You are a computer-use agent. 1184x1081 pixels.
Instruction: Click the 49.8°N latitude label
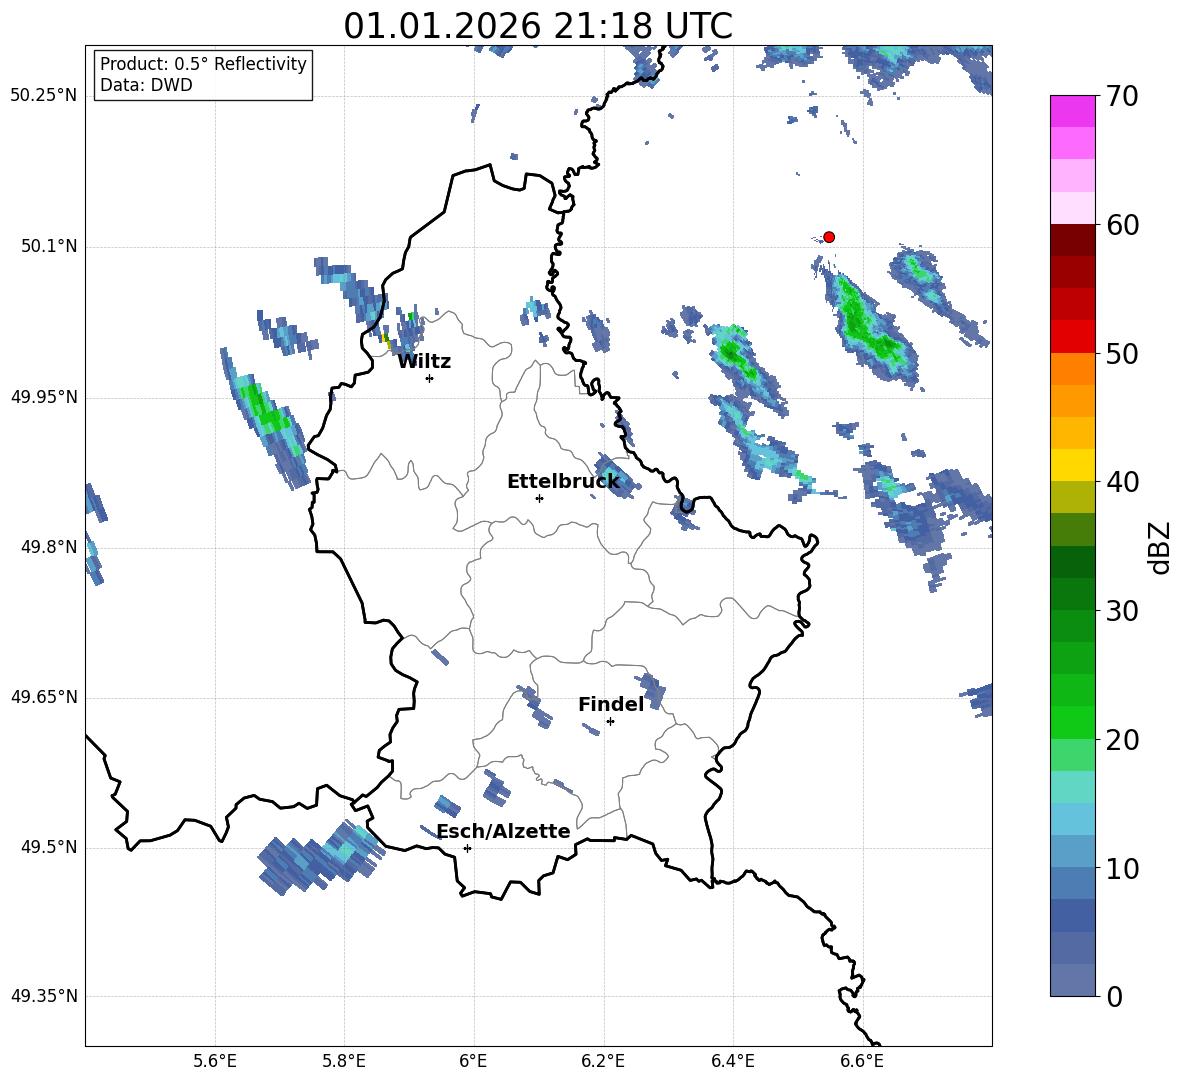click(49, 547)
